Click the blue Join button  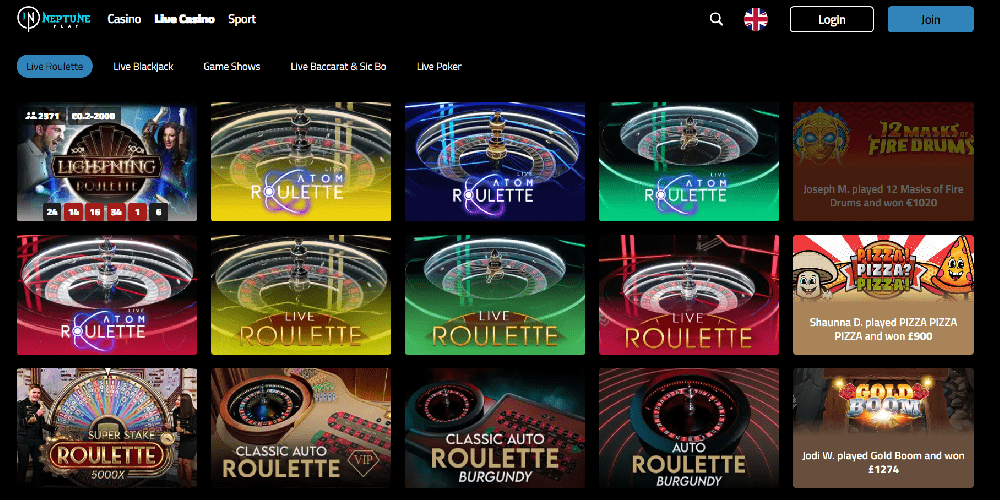(930, 19)
